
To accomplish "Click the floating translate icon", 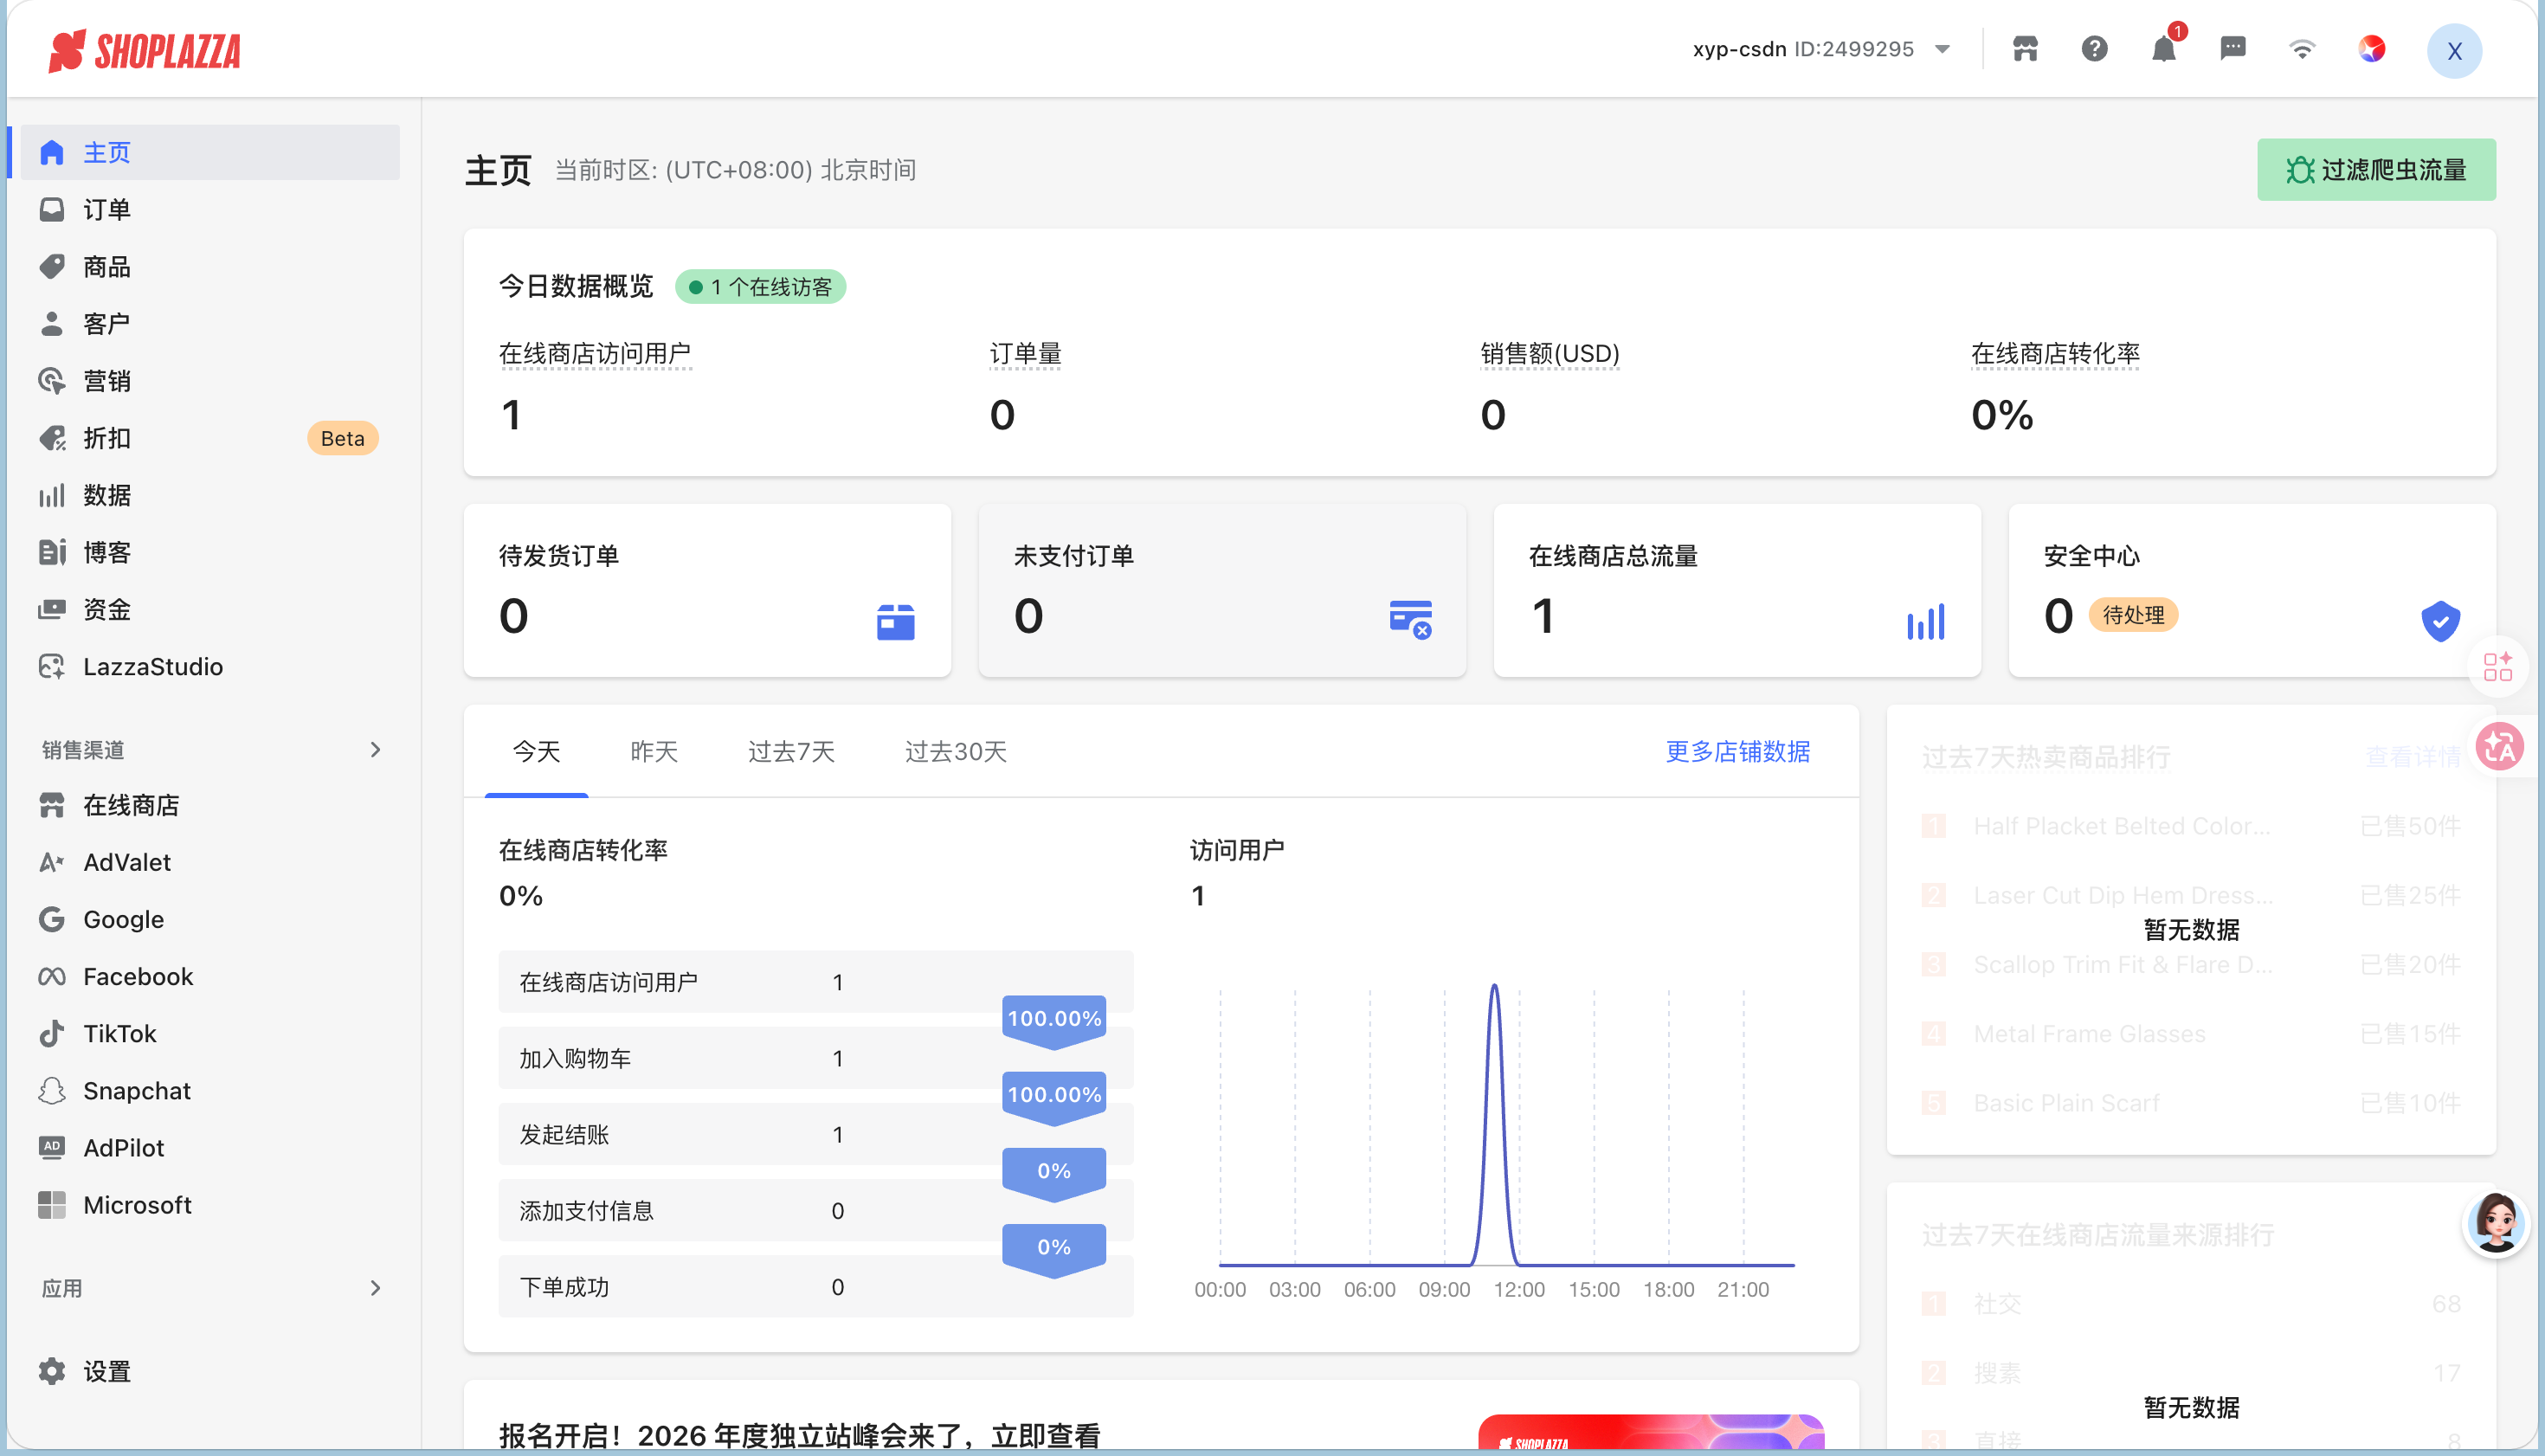I will tap(2500, 747).
